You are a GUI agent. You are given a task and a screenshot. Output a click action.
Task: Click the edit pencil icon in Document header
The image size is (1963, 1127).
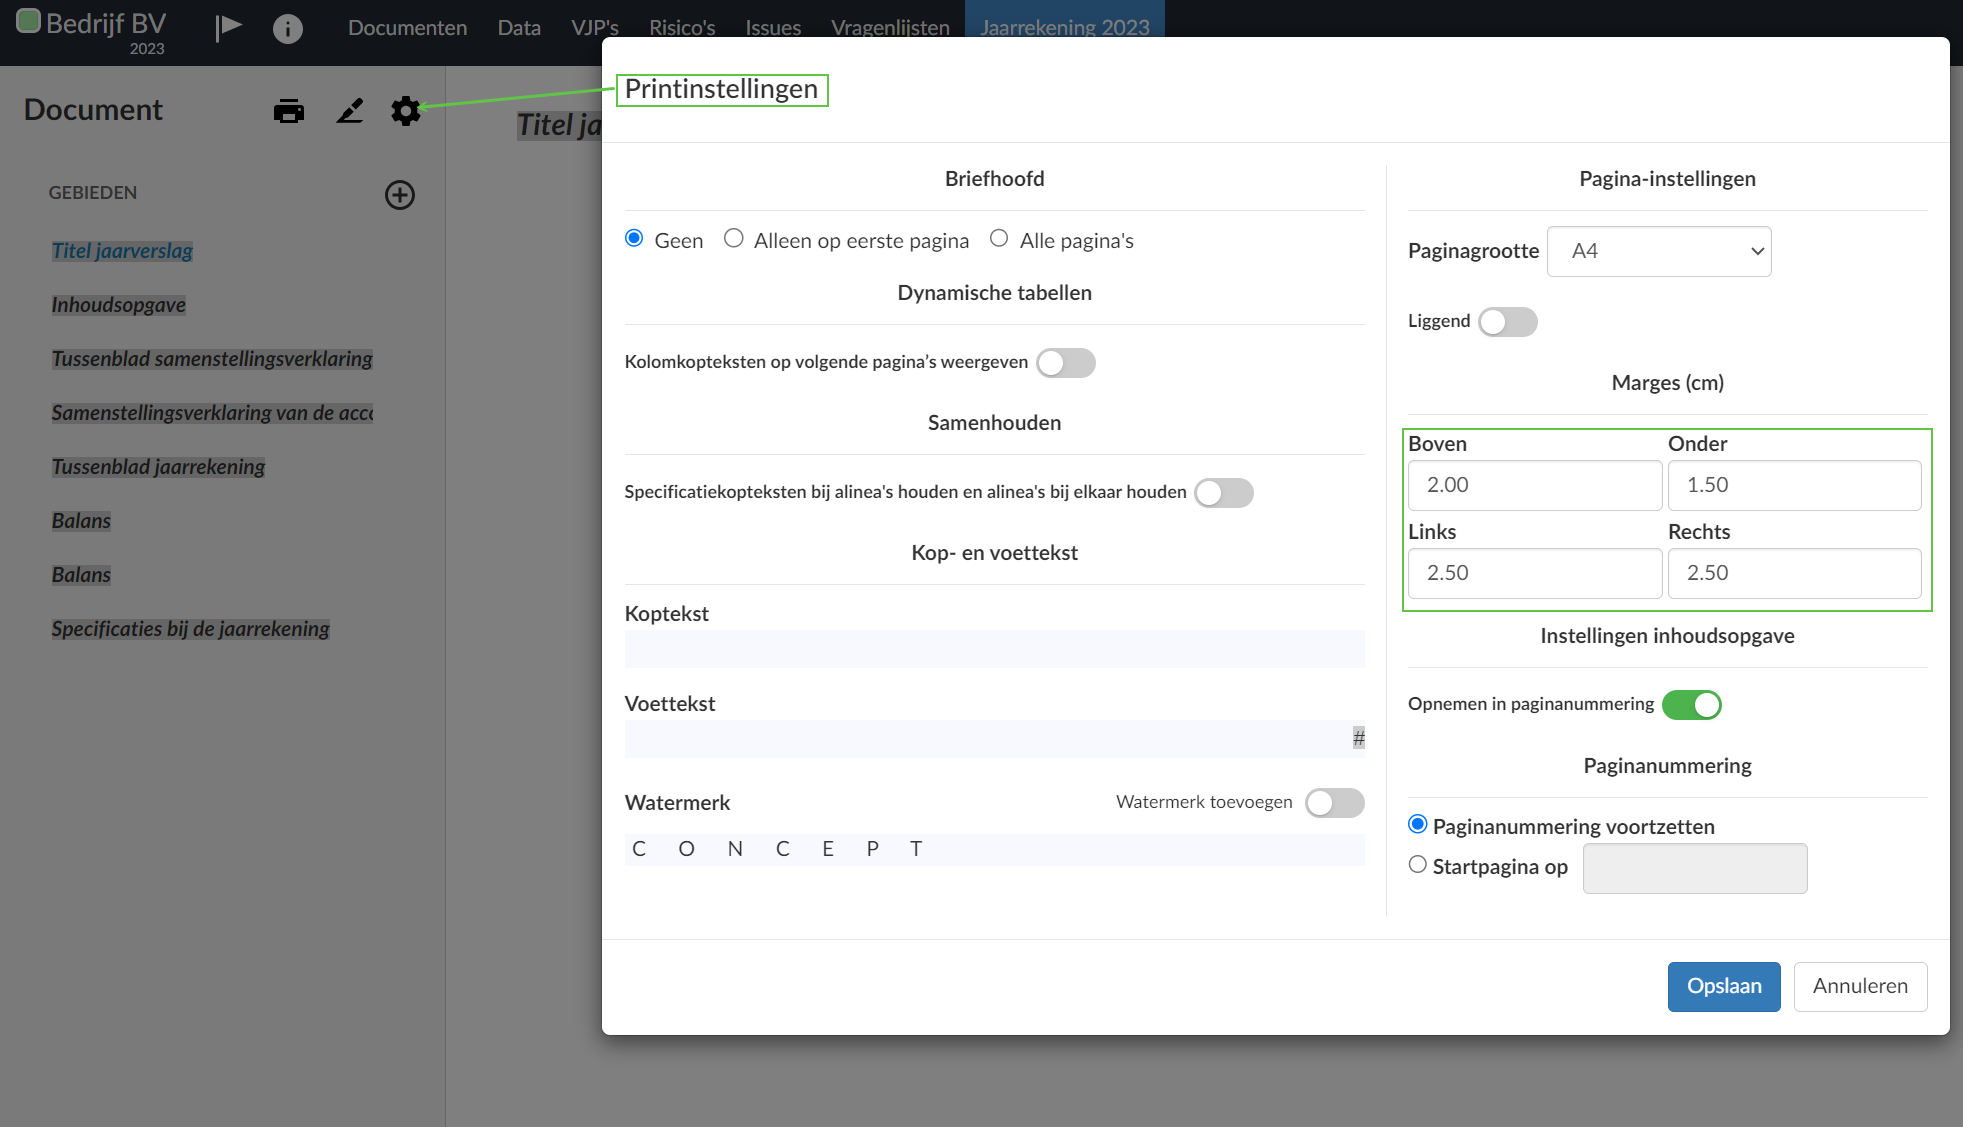(350, 111)
